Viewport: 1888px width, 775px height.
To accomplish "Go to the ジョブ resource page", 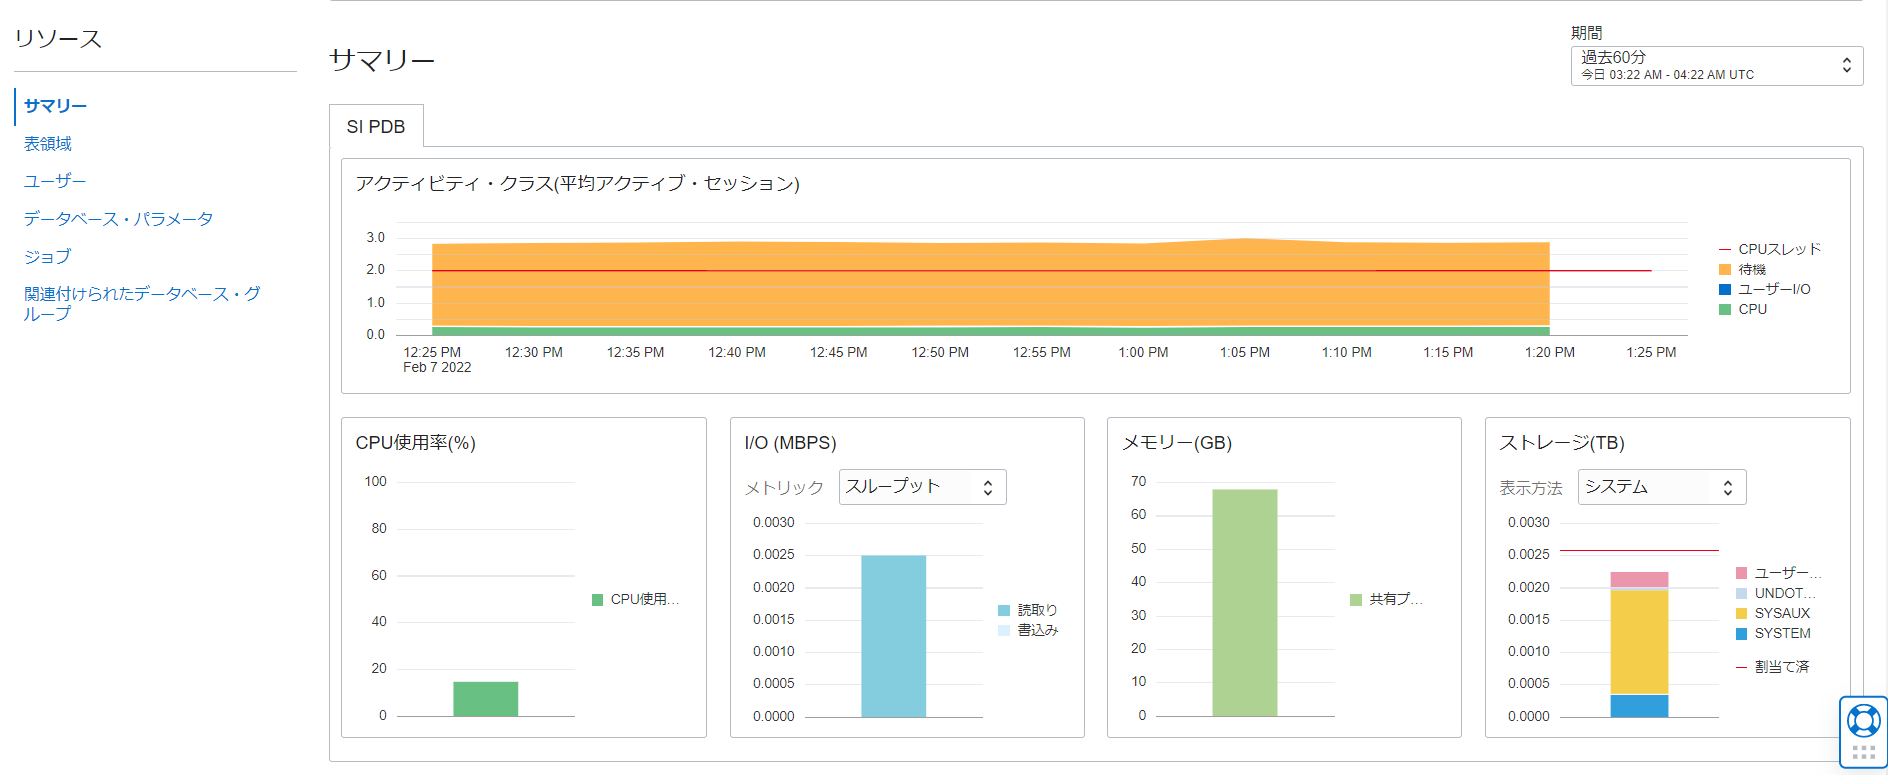I will [x=48, y=257].
